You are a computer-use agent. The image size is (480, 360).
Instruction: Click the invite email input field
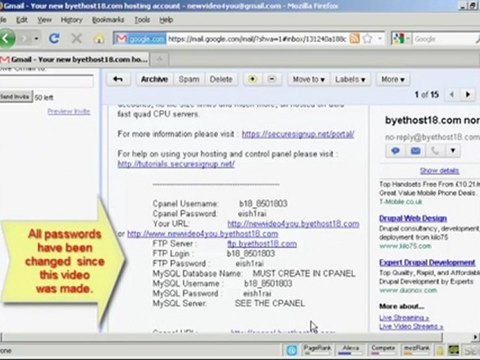46,81
